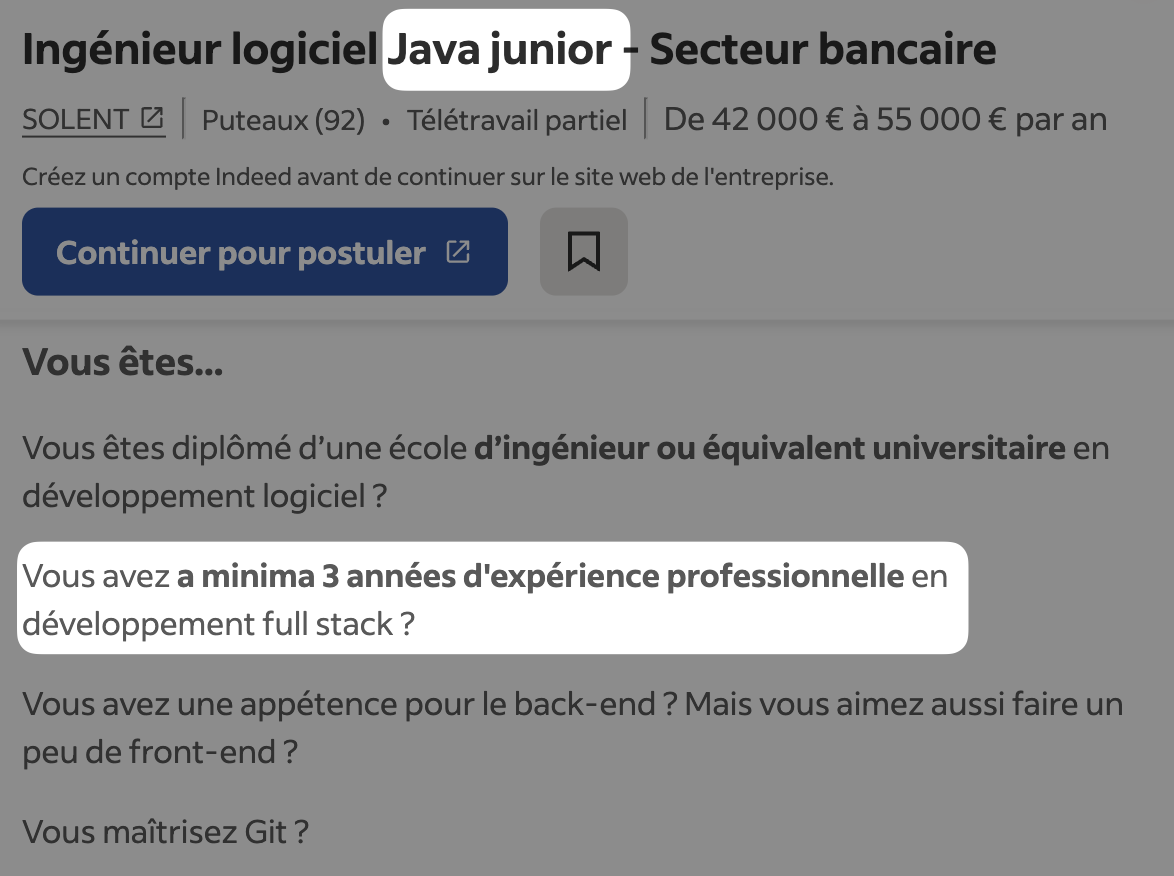
Task: Click external-link icon inside apply button
Action: [458, 252]
